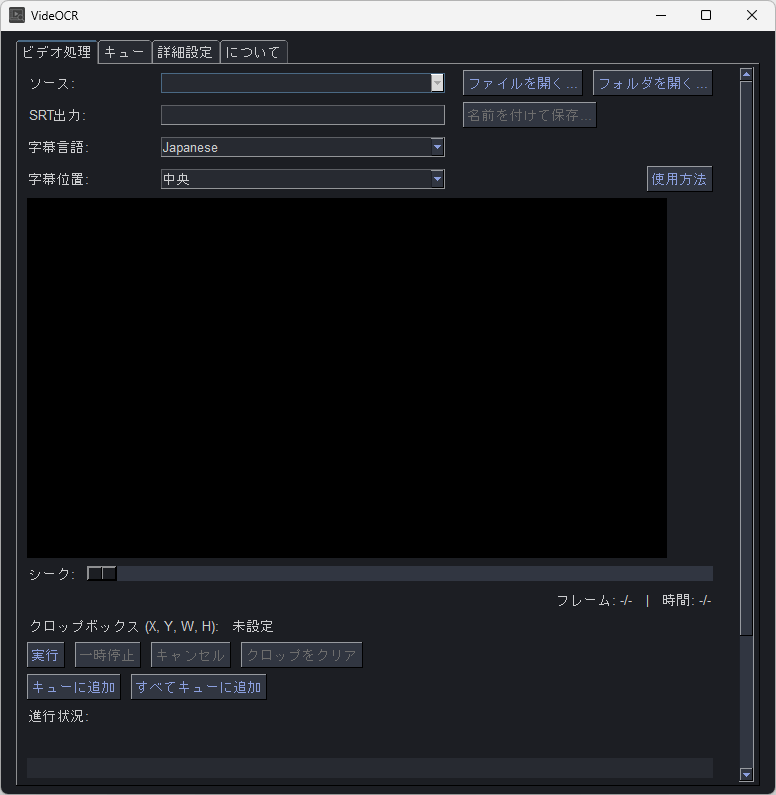776x795 pixels.
Task: Switch to the キュー tab
Action: pos(125,52)
